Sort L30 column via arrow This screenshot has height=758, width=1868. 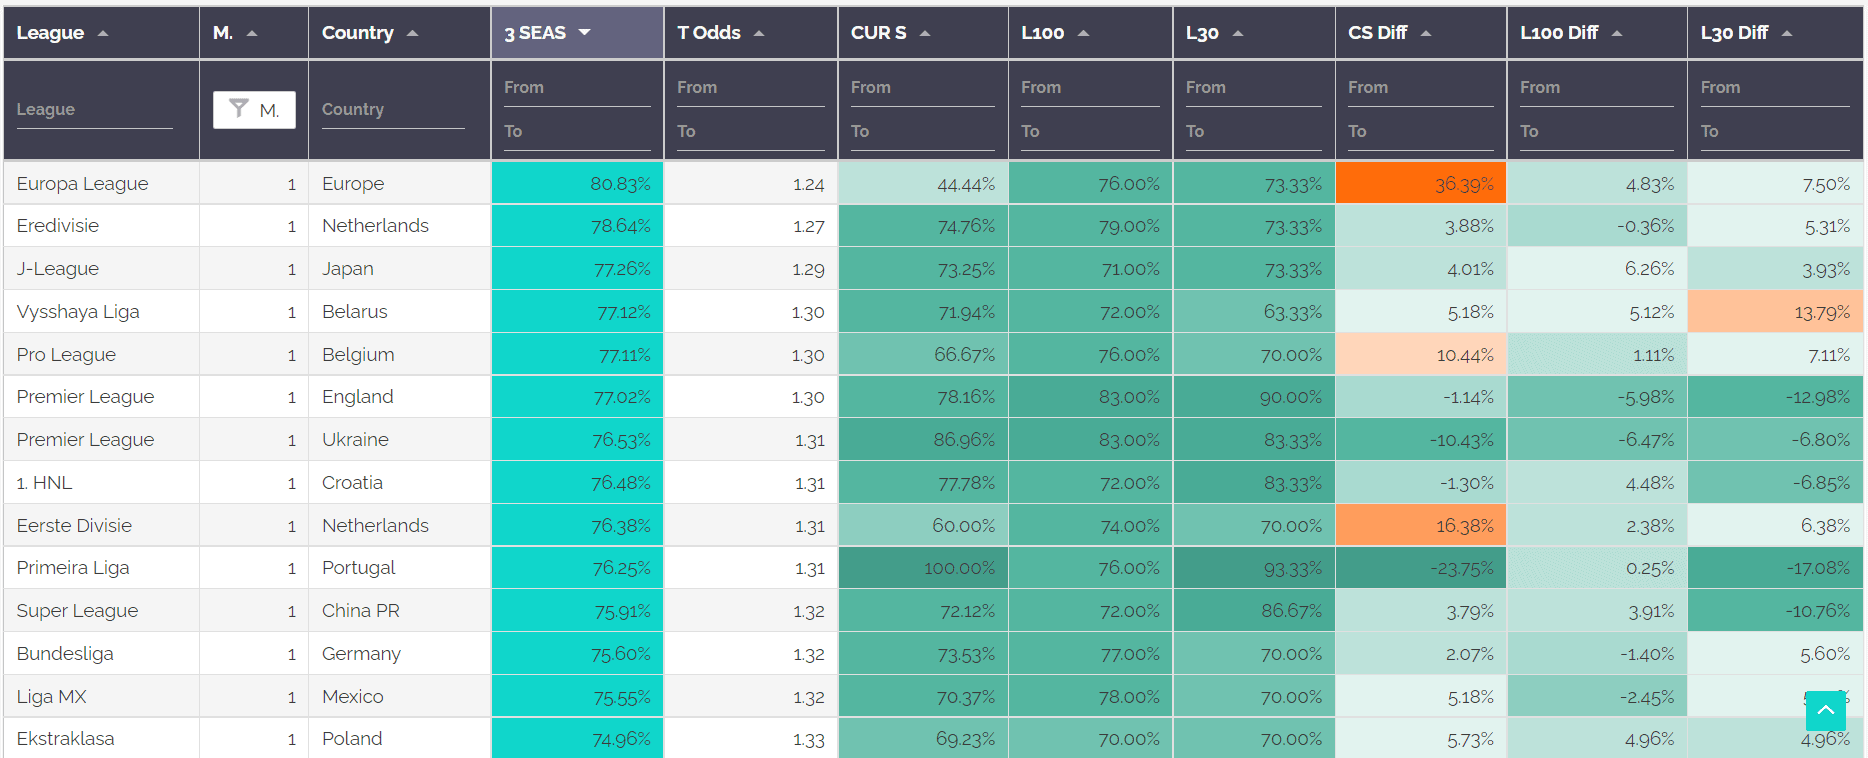click(x=1238, y=34)
